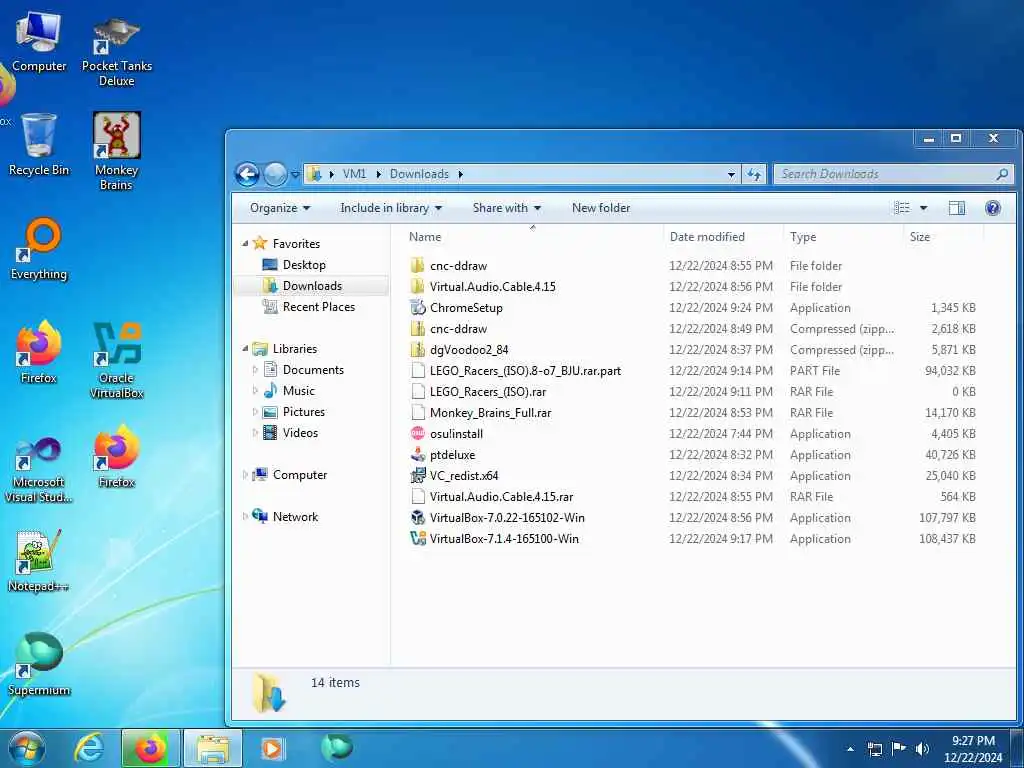The height and width of the screenshot is (768, 1024).
Task: Select Firefox shortcut beside Oracle VirtualBox
Action: click(x=39, y=351)
